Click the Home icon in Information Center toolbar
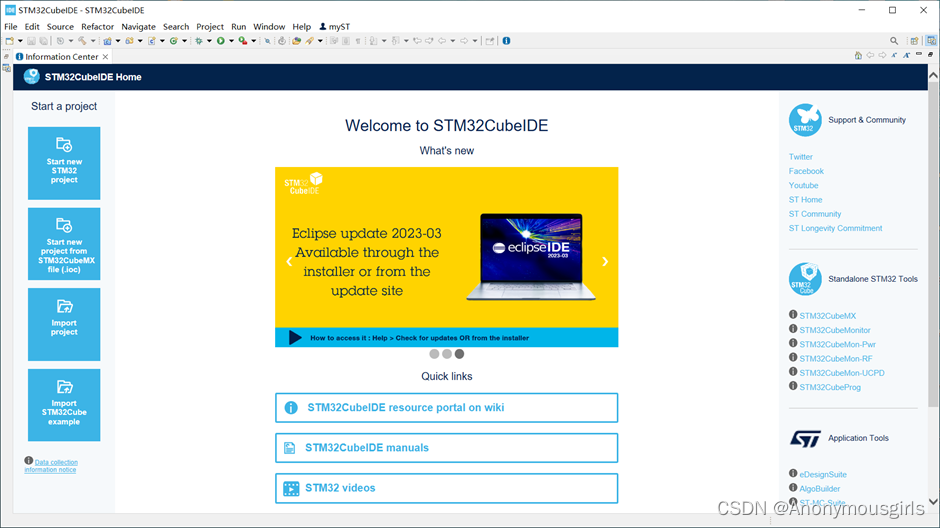 point(858,55)
